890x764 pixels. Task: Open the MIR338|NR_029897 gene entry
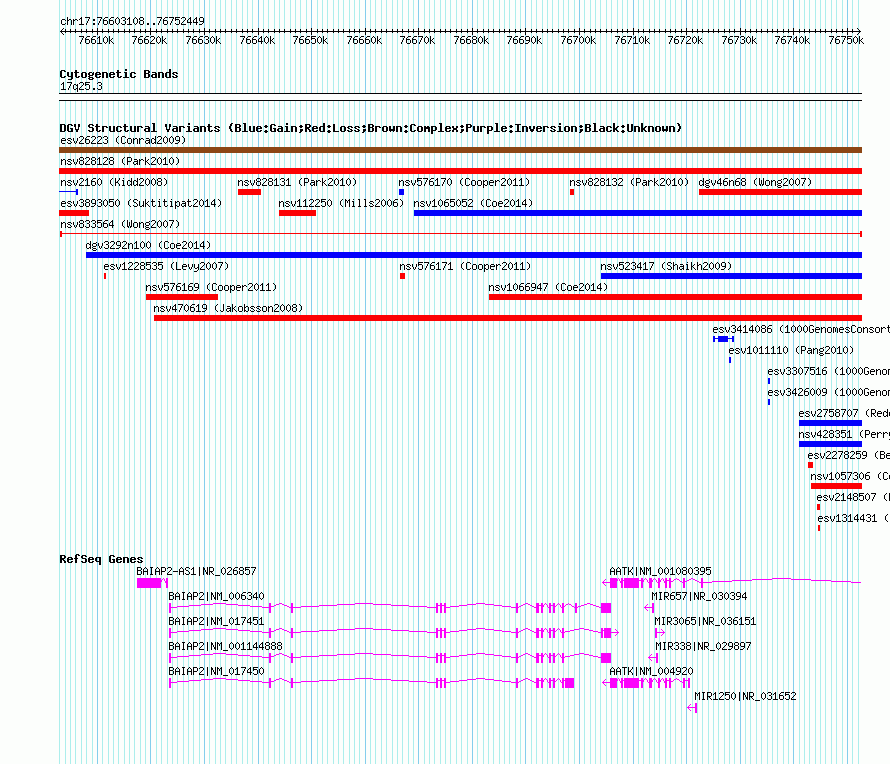point(703,646)
